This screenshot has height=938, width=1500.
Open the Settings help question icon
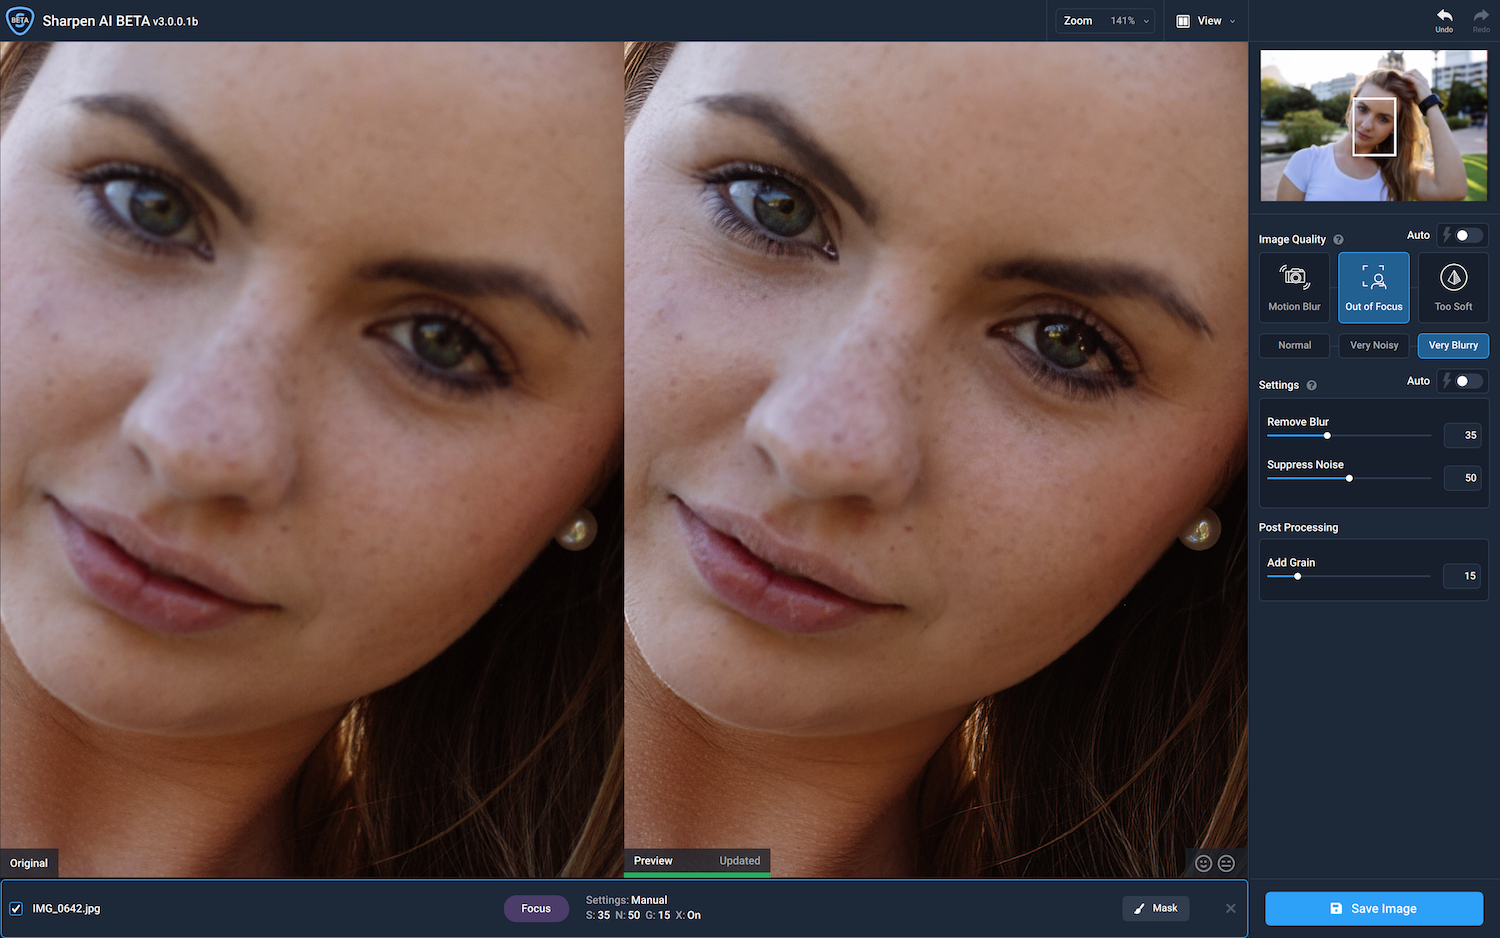(1311, 385)
